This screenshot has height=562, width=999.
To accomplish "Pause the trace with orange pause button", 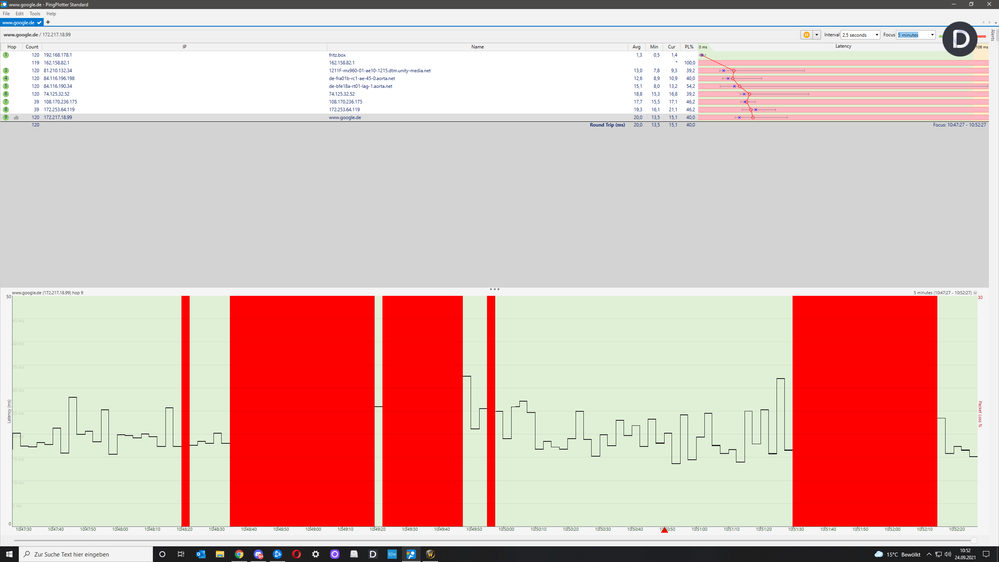I will 806,35.
